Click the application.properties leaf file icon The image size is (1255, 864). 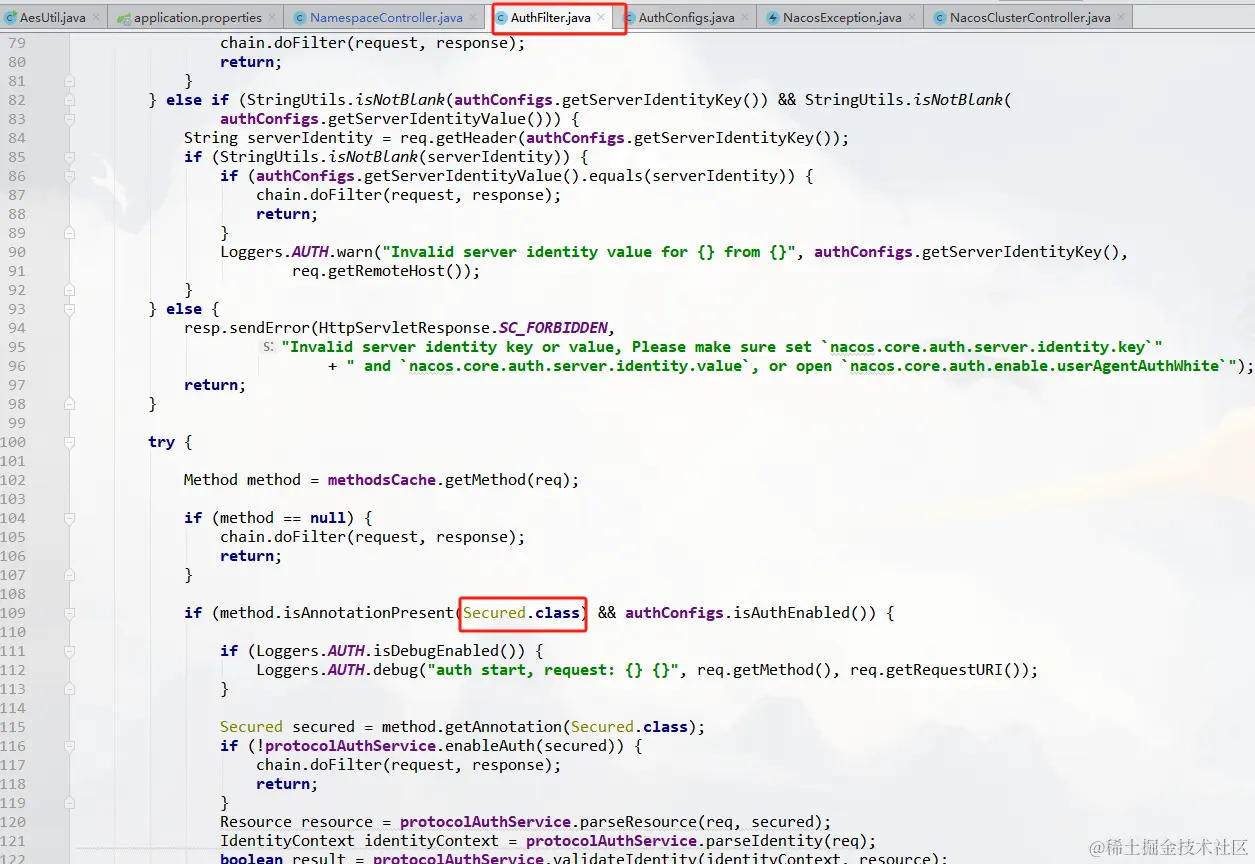point(124,18)
